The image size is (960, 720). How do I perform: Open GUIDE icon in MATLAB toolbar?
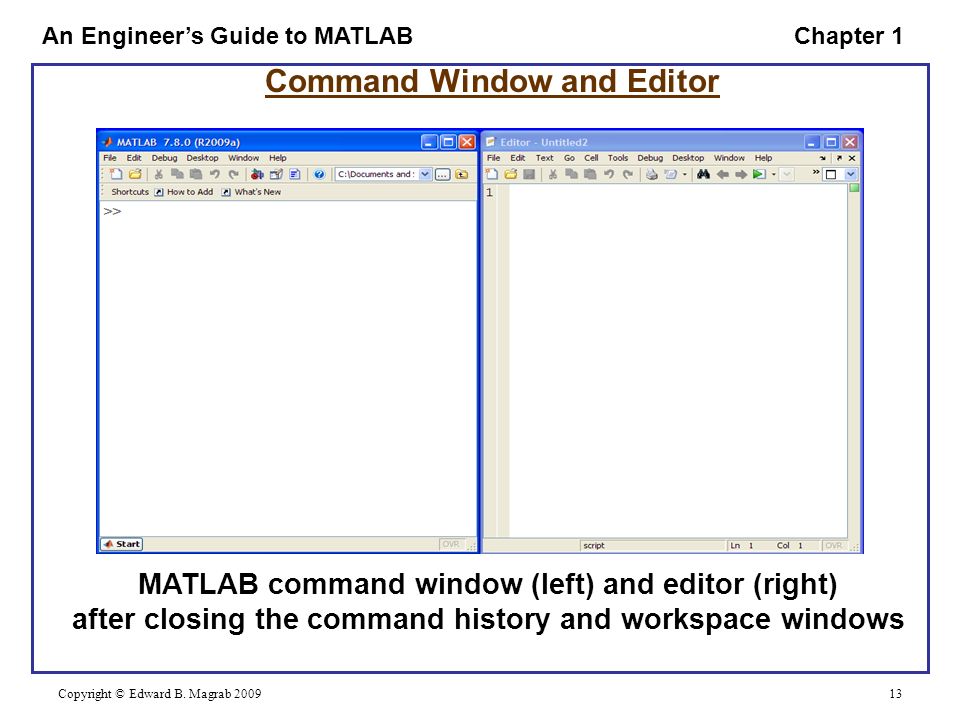(276, 174)
